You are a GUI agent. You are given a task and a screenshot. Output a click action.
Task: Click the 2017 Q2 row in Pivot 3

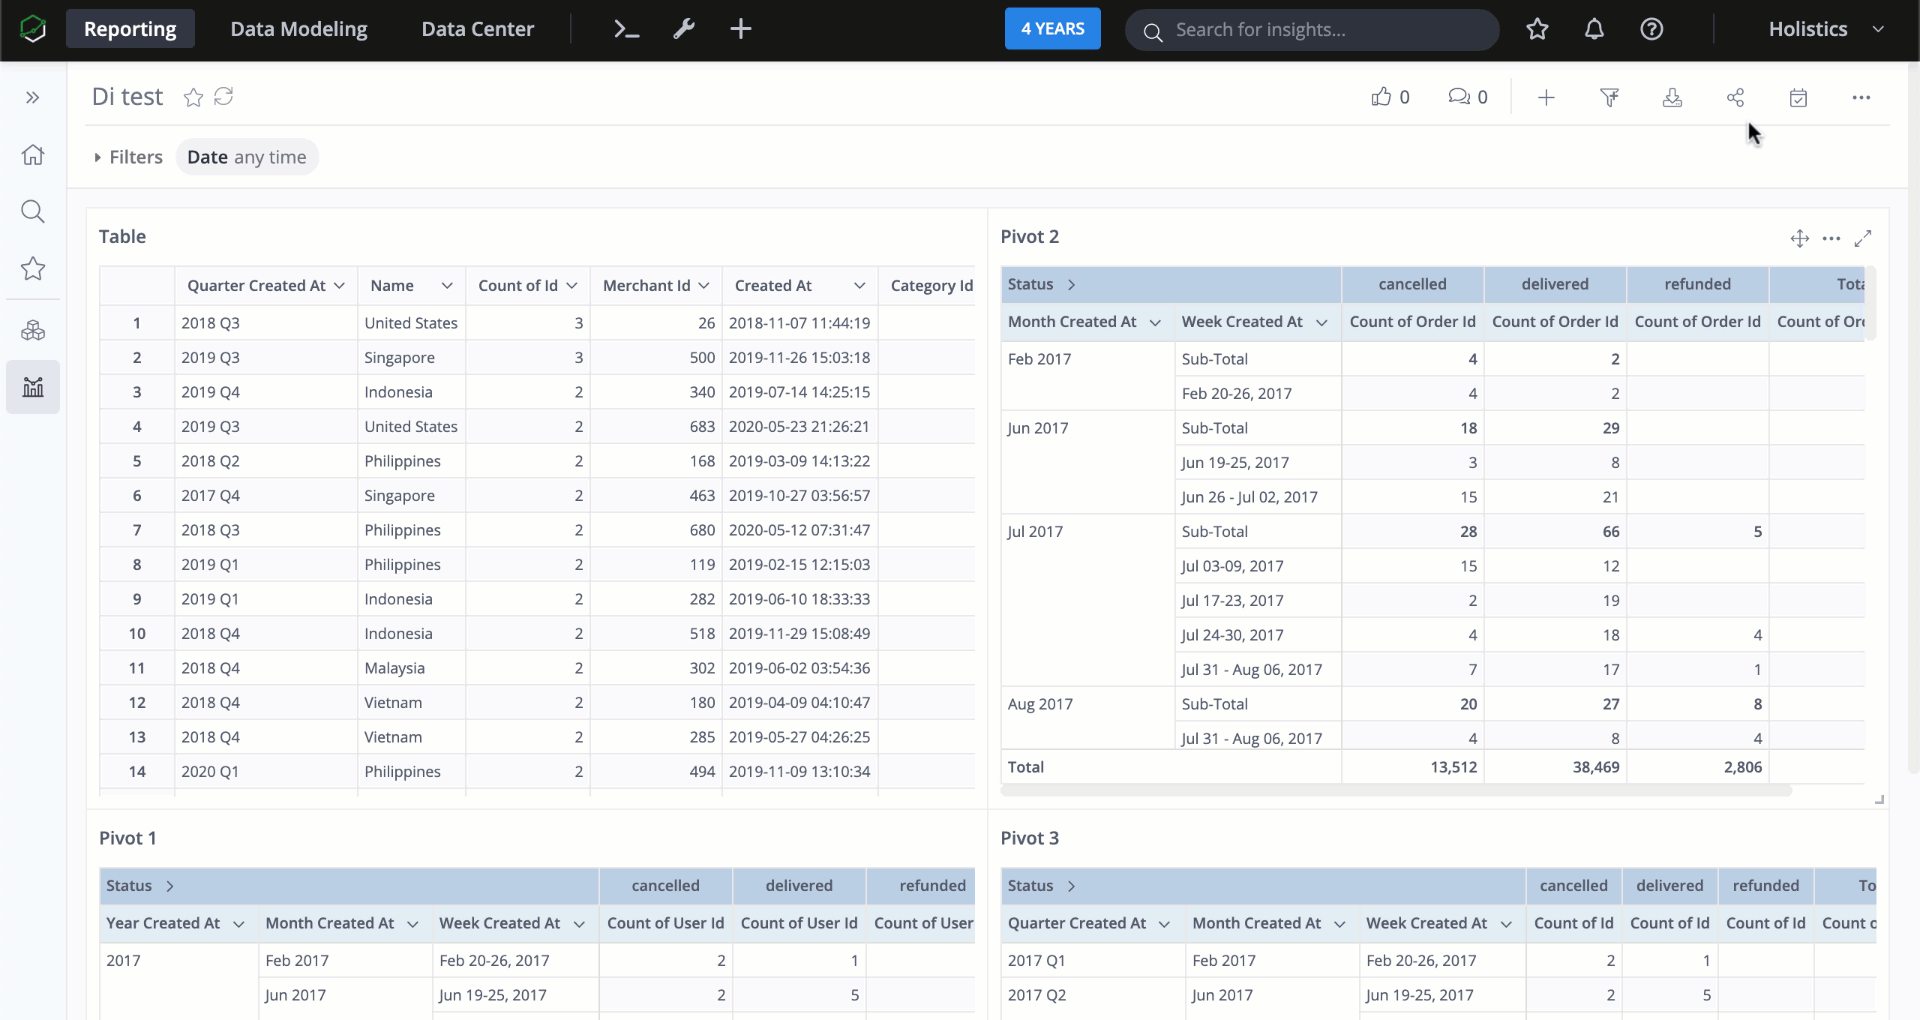(x=1037, y=995)
